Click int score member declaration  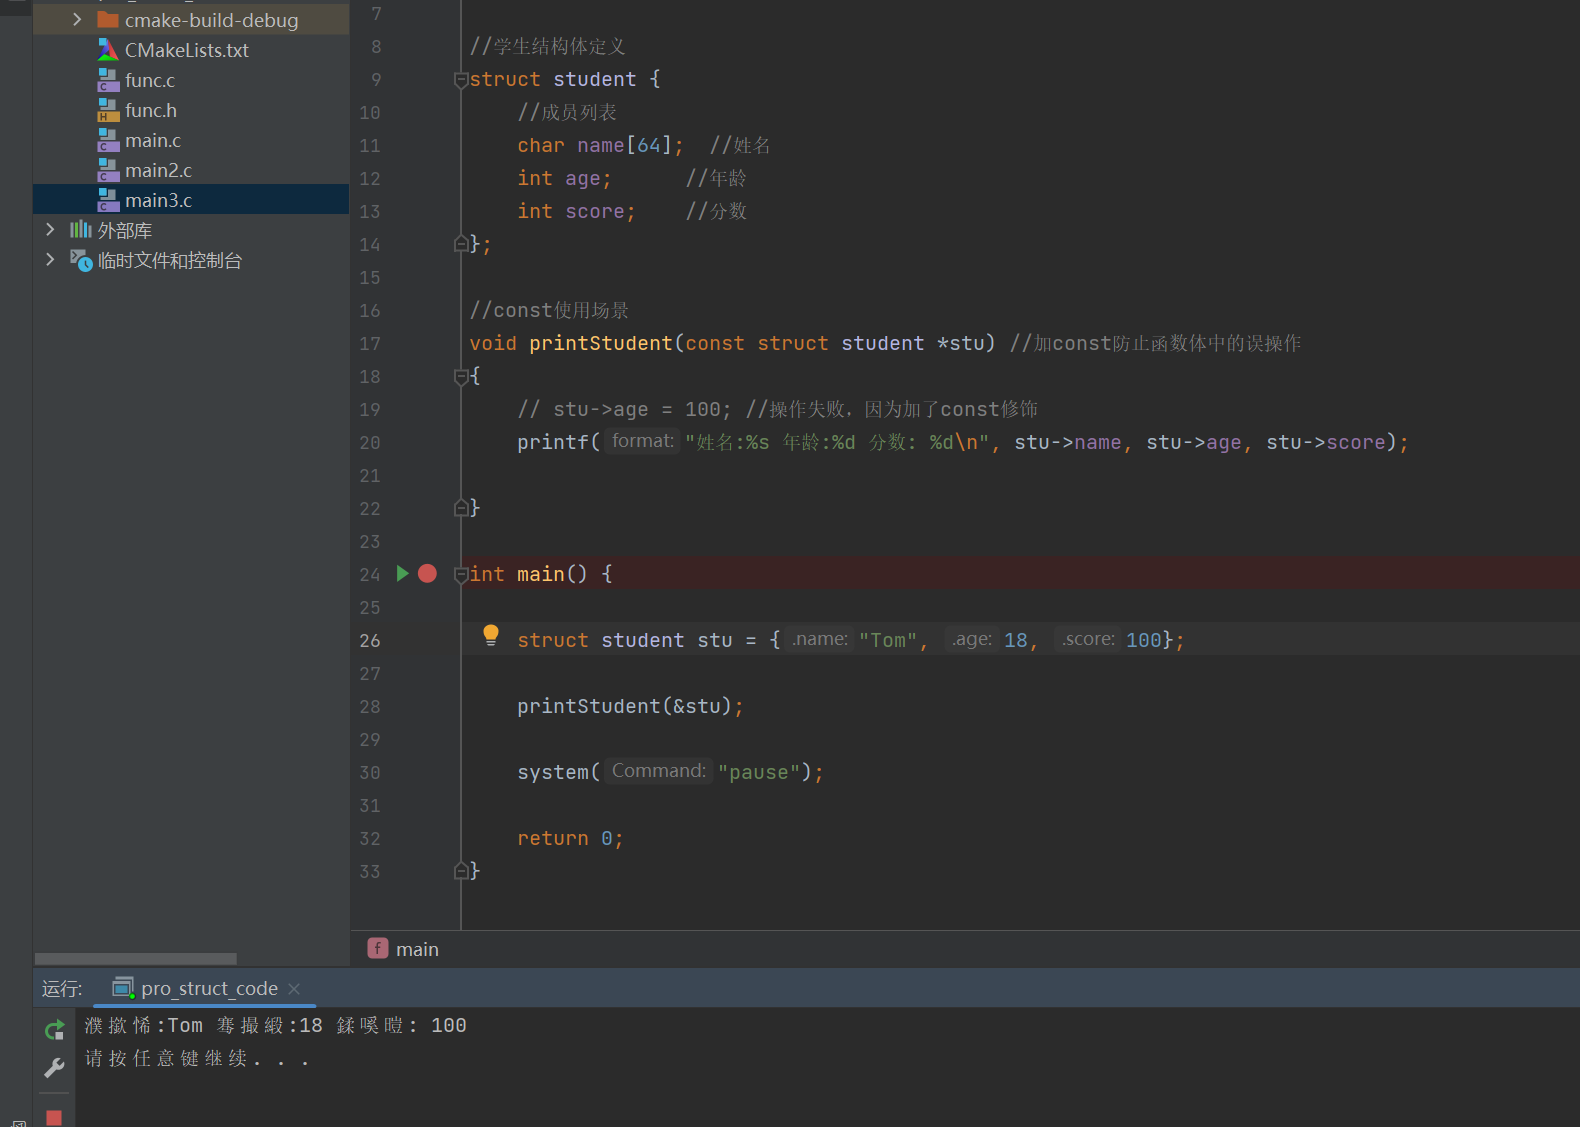(x=576, y=211)
